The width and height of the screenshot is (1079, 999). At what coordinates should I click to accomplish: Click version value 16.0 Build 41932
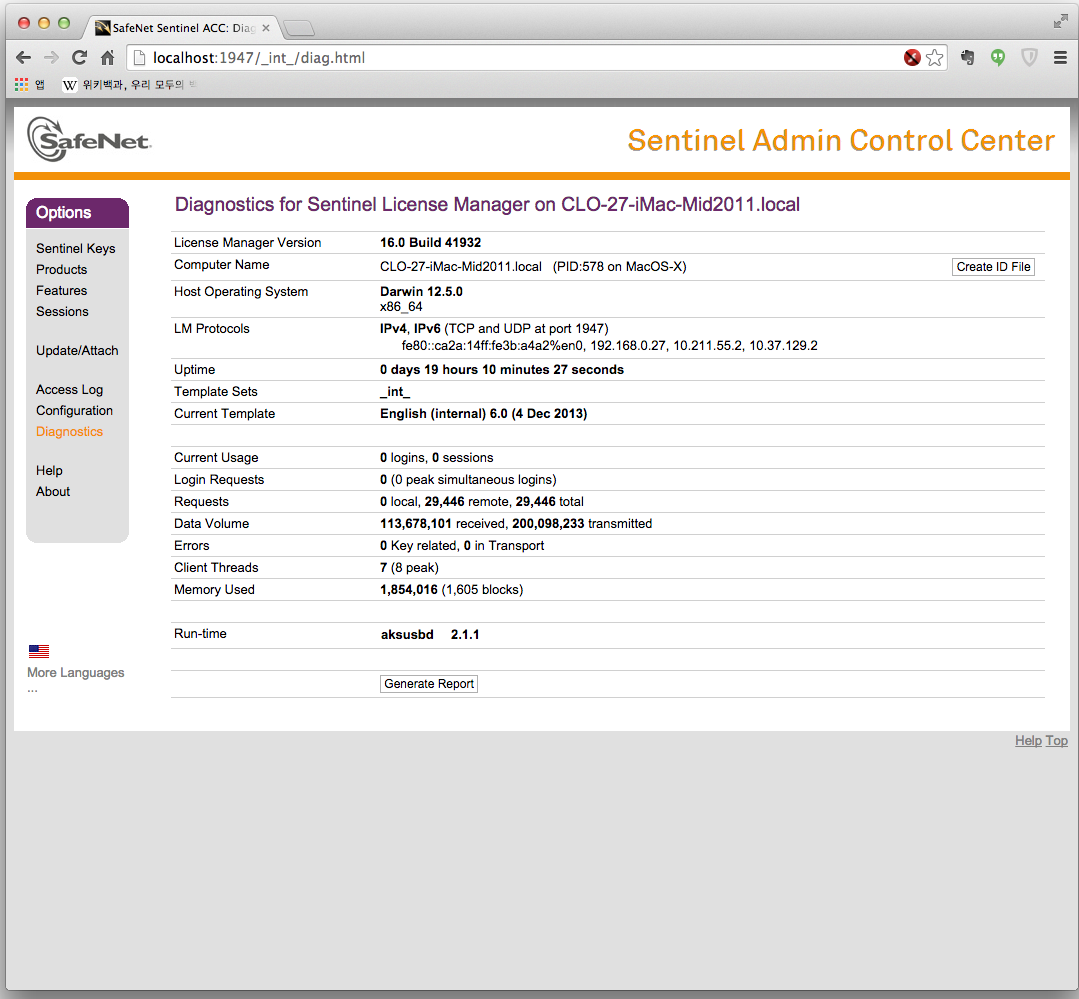click(x=431, y=242)
